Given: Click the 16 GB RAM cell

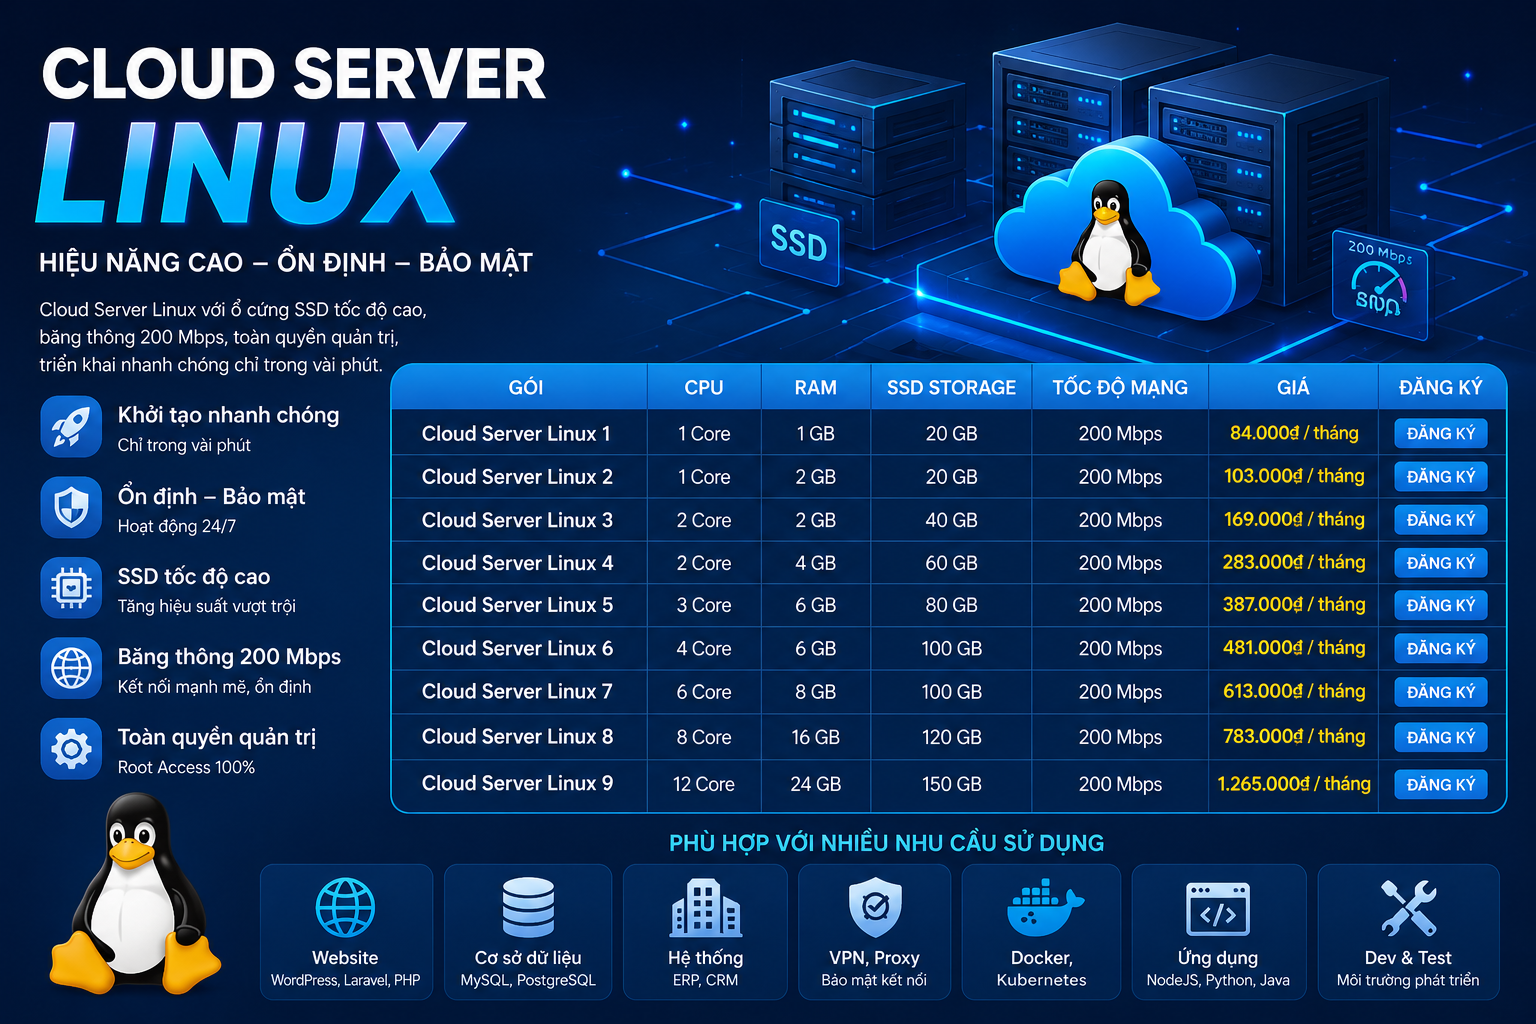Looking at the screenshot, I should coord(816,737).
